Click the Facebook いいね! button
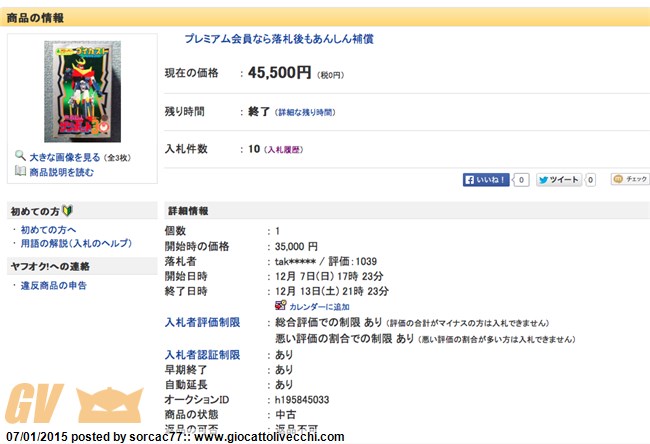Image resolution: width=650 pixels, height=444 pixels. point(485,180)
